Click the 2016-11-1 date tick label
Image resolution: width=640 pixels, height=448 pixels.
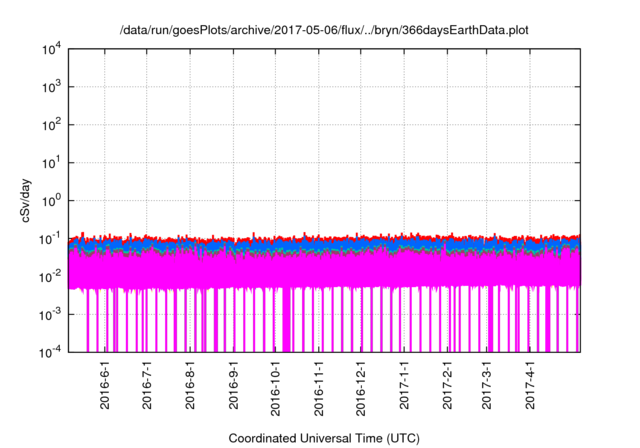click(x=318, y=388)
